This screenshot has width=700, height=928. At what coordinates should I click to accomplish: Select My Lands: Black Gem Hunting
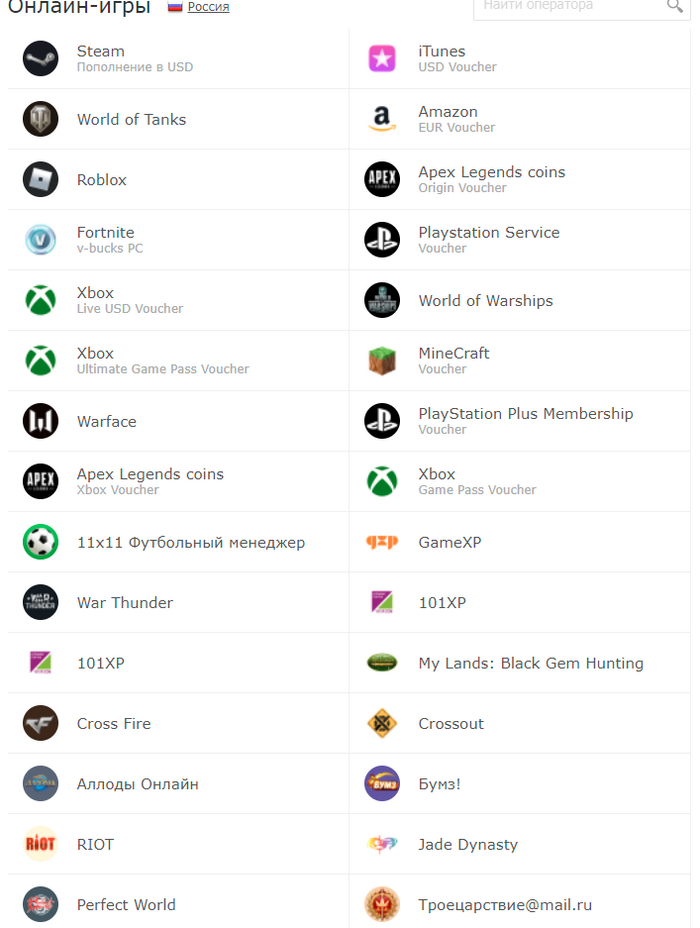530,663
